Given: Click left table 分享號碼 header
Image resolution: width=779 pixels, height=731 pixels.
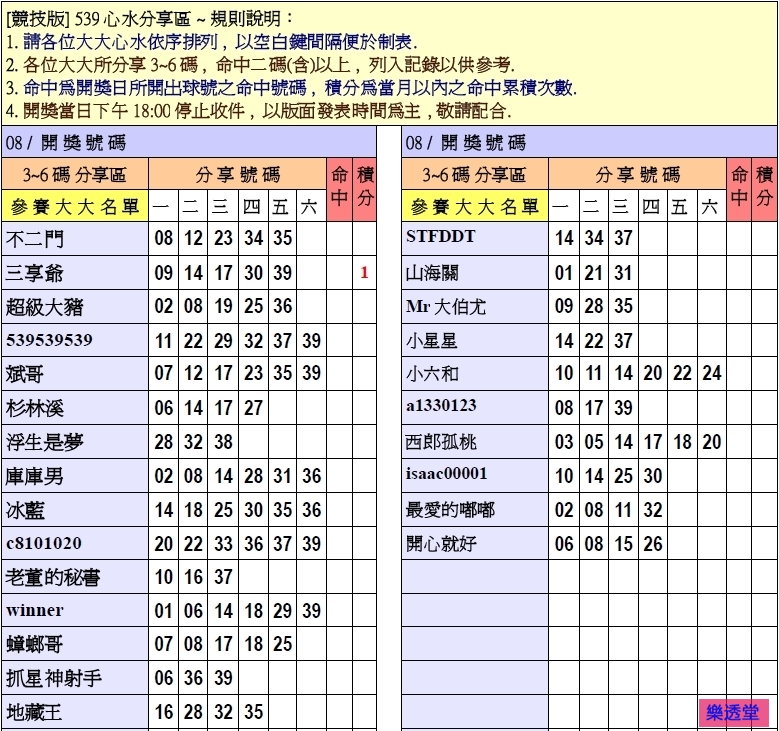Looking at the screenshot, I should pyautogui.click(x=237, y=174).
